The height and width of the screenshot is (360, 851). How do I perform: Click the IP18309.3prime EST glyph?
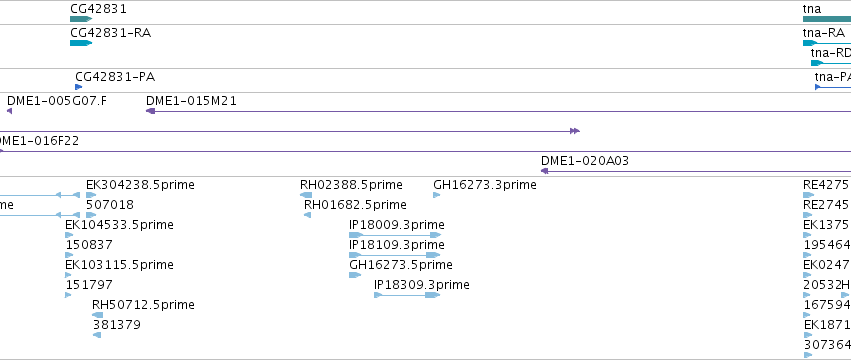coord(407,295)
